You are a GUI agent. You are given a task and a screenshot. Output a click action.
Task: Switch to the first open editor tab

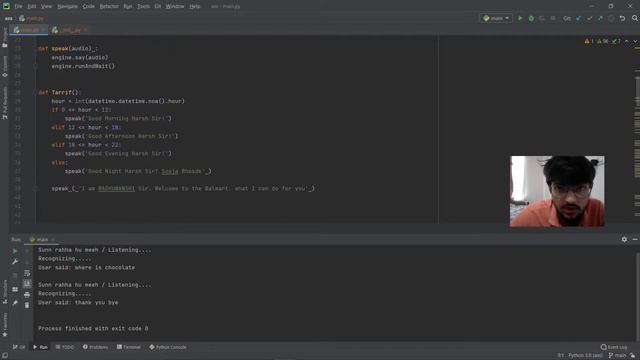coord(29,30)
